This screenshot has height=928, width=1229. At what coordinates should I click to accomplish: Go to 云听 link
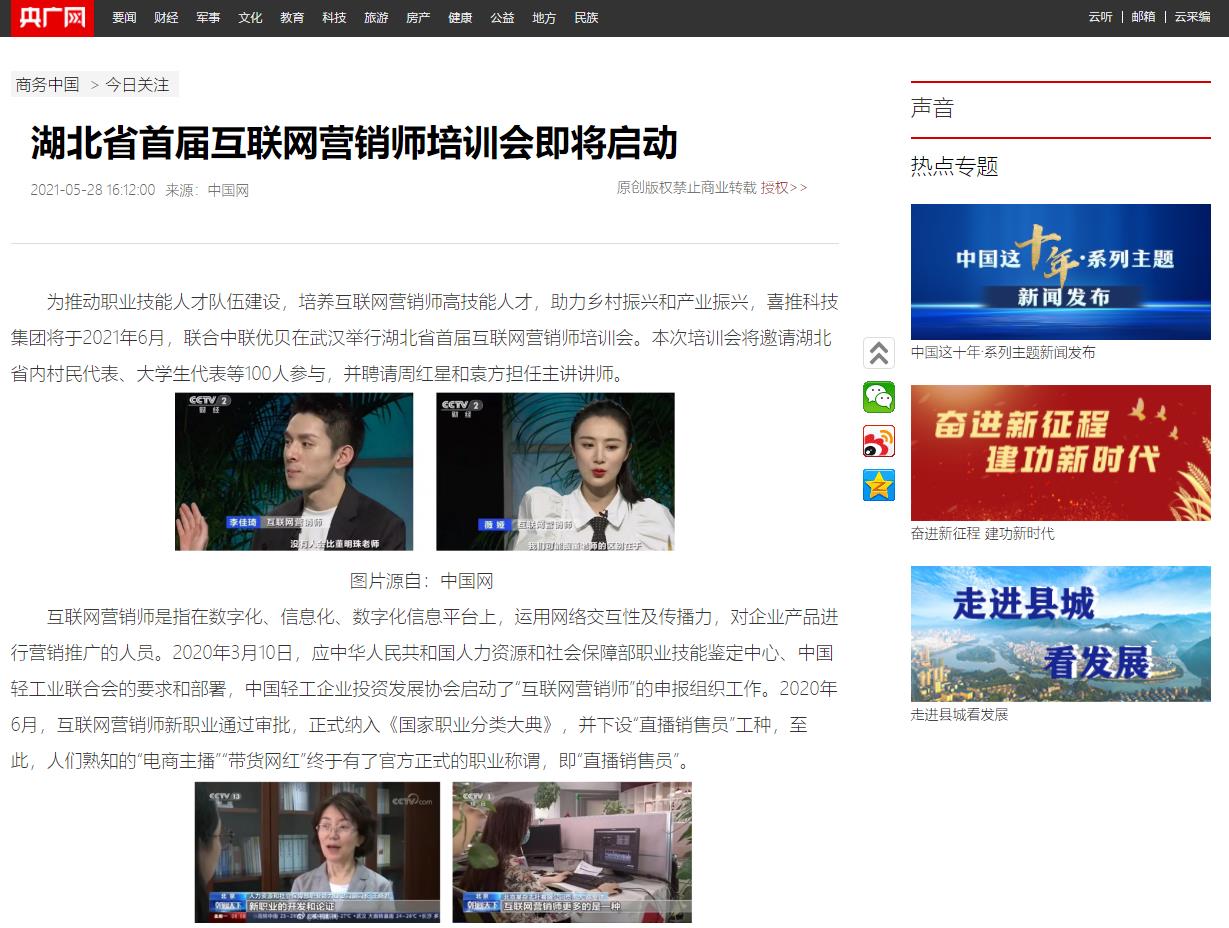(1100, 17)
